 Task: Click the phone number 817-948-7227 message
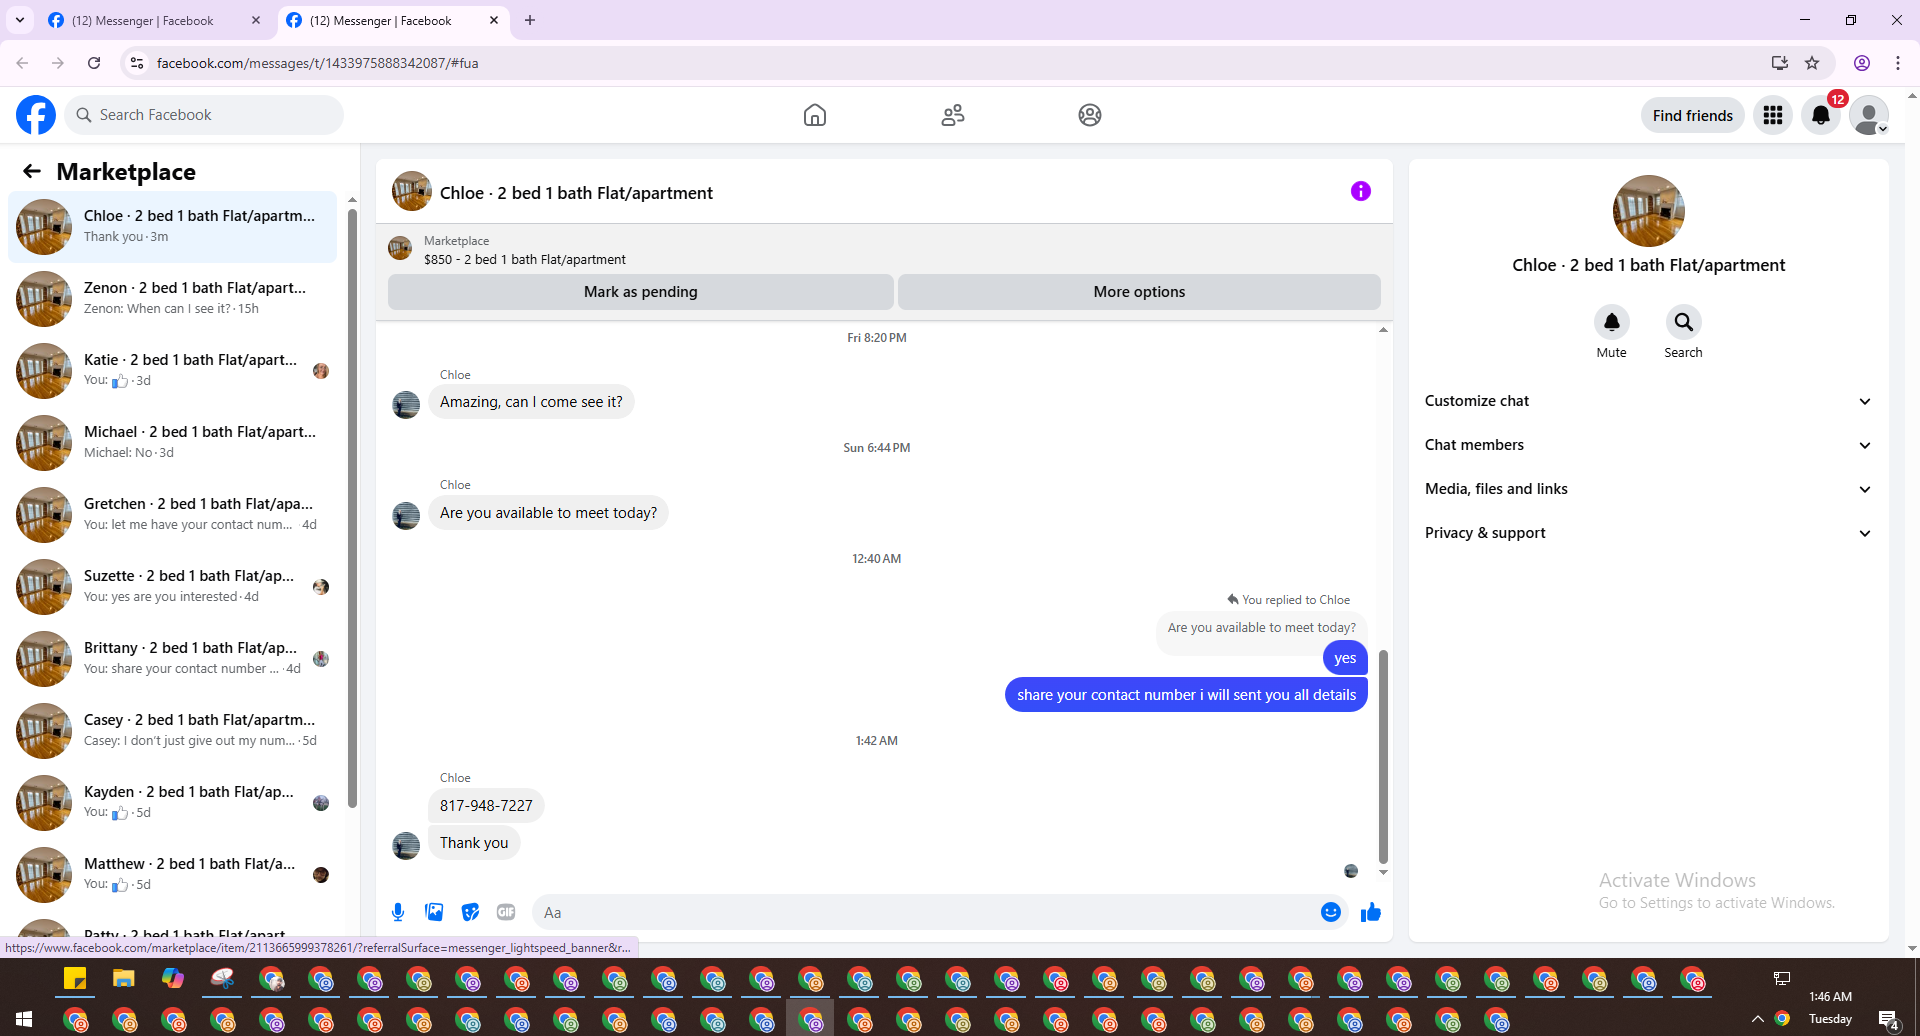click(486, 806)
